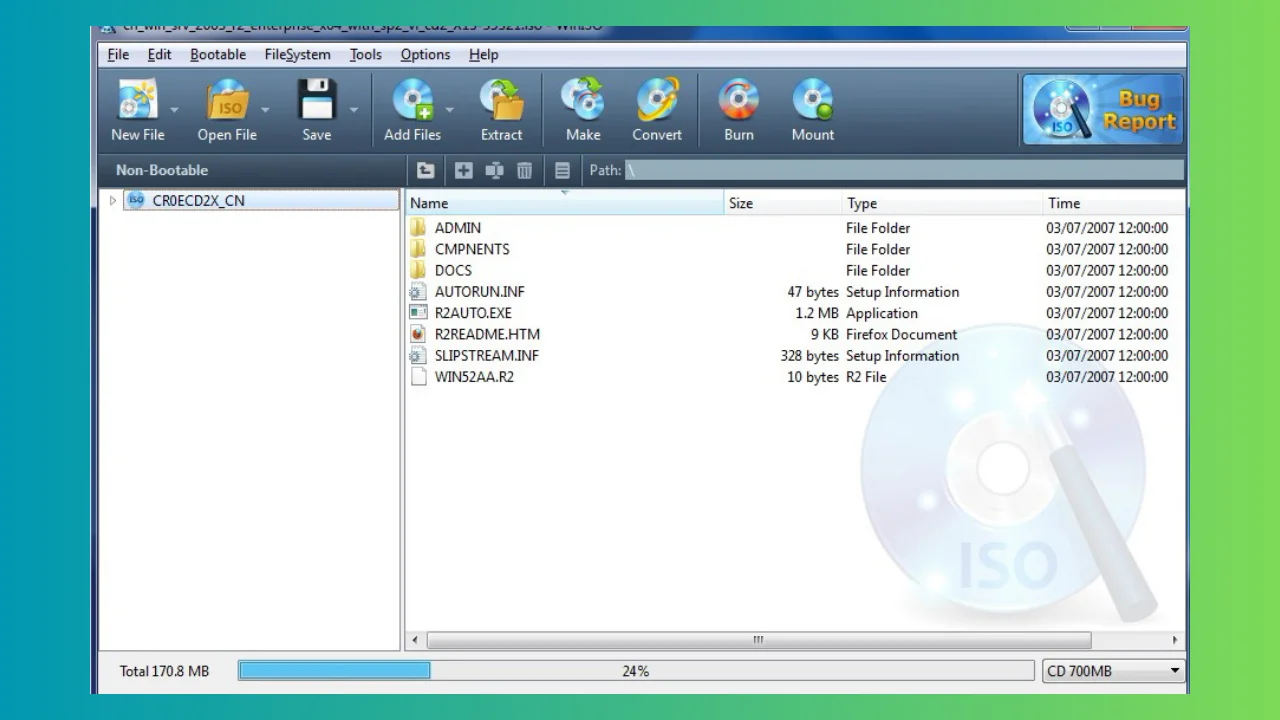
Task: Click the Convert toolbar icon
Action: tap(657, 100)
